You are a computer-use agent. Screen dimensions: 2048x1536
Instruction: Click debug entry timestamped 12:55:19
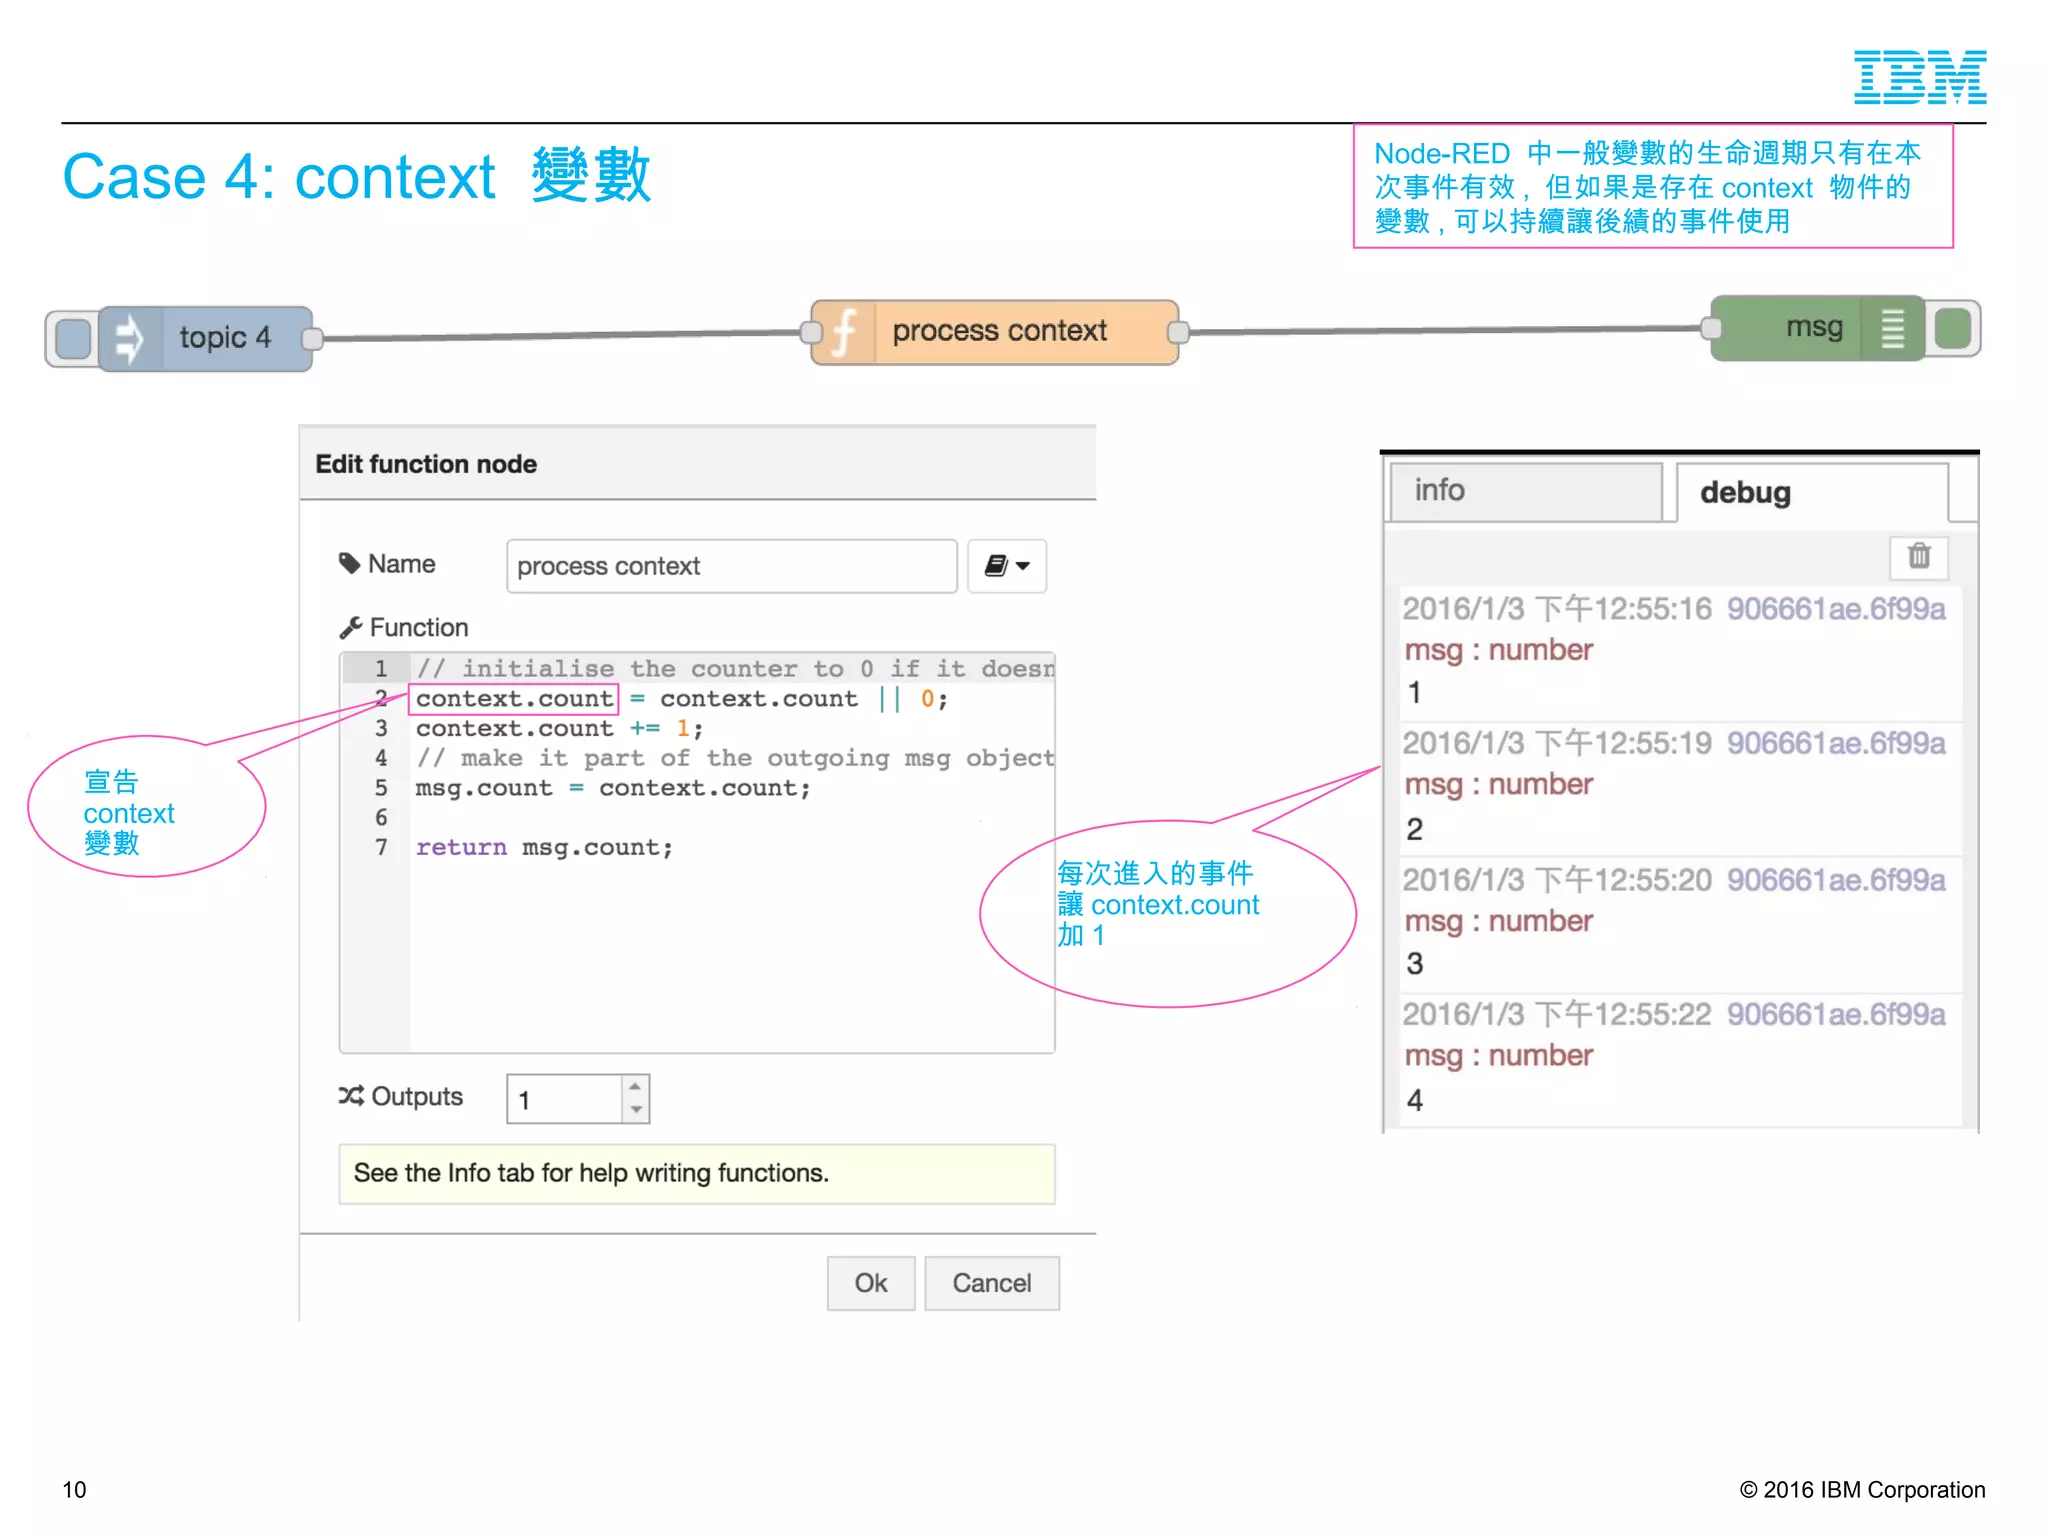point(1679,787)
